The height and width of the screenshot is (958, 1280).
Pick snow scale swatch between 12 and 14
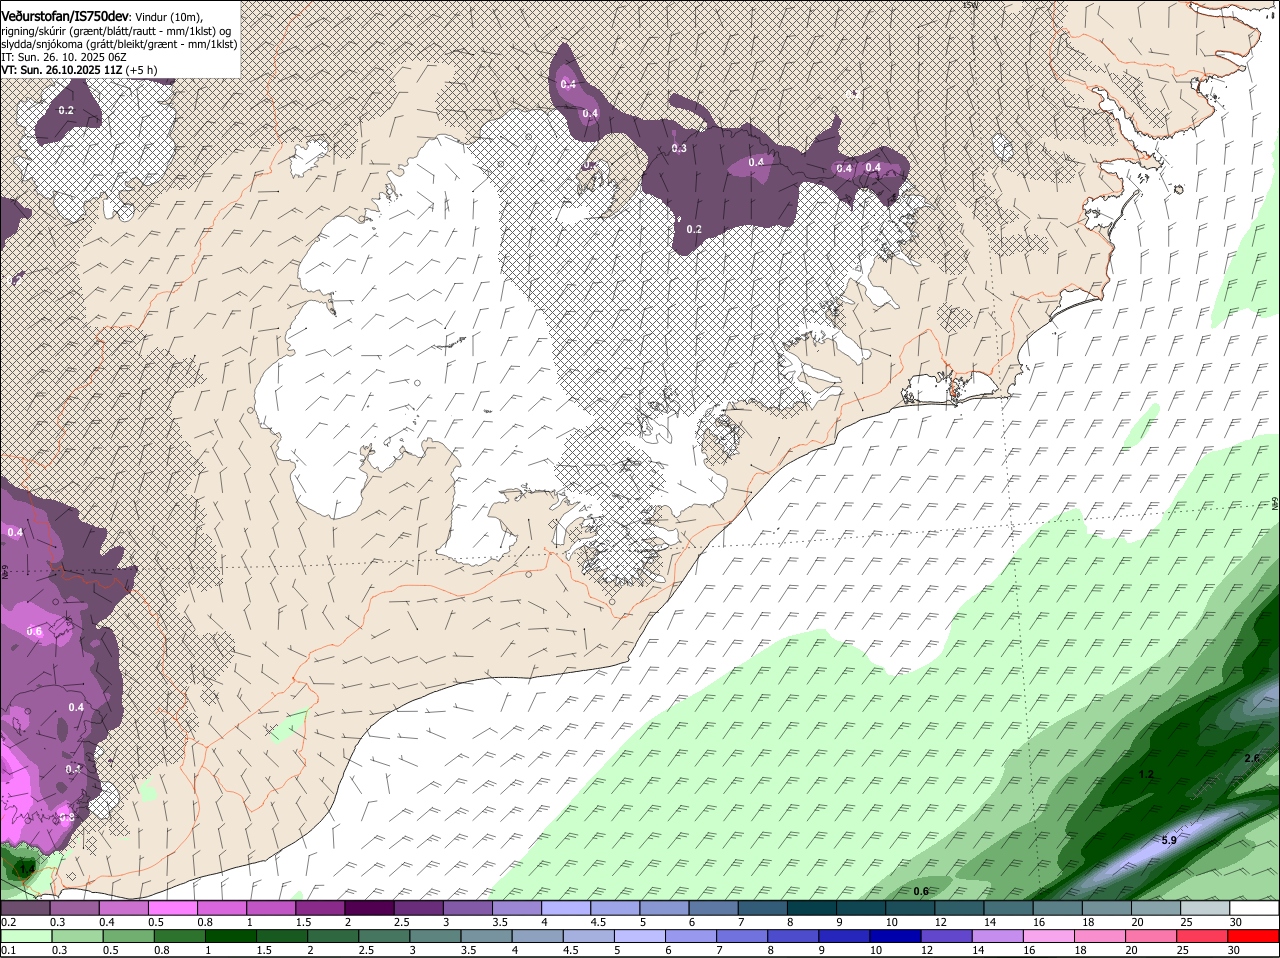tap(960, 908)
